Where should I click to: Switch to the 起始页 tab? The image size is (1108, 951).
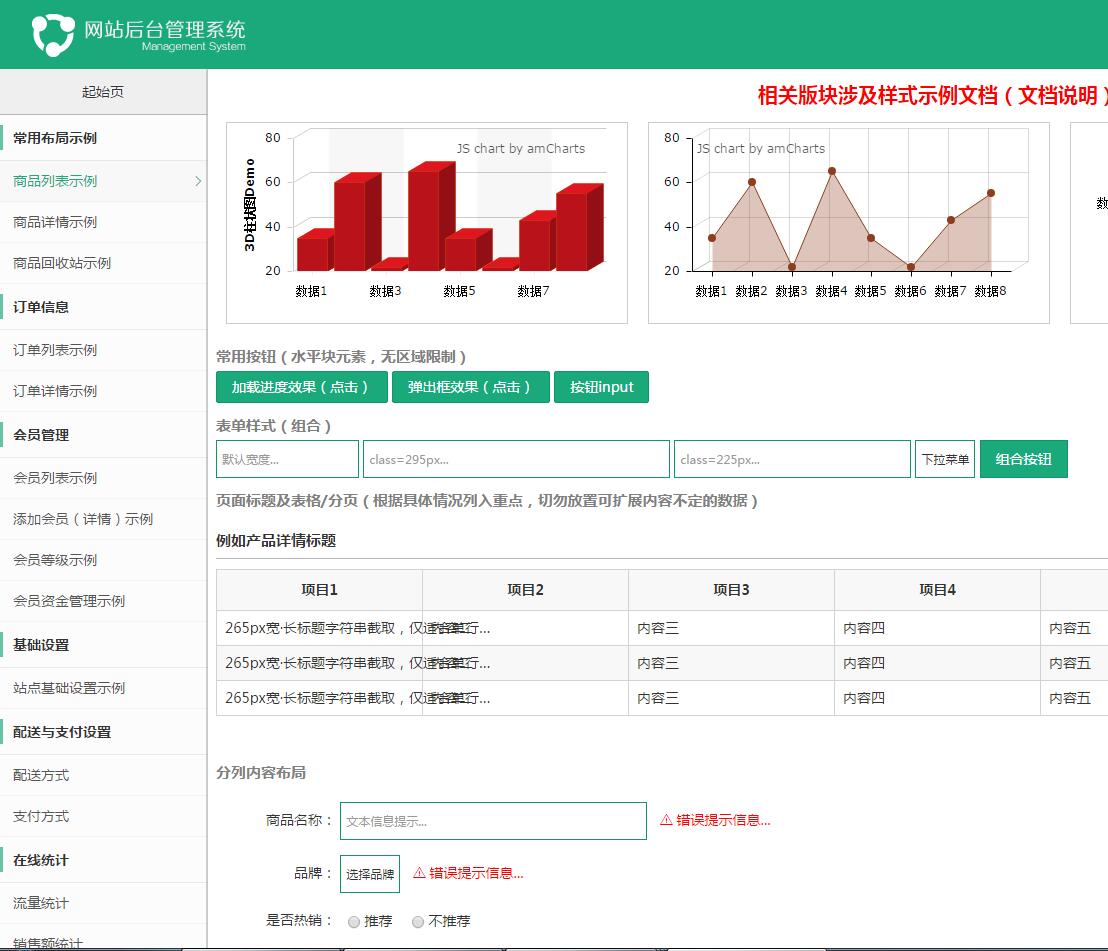pyautogui.click(x=103, y=91)
